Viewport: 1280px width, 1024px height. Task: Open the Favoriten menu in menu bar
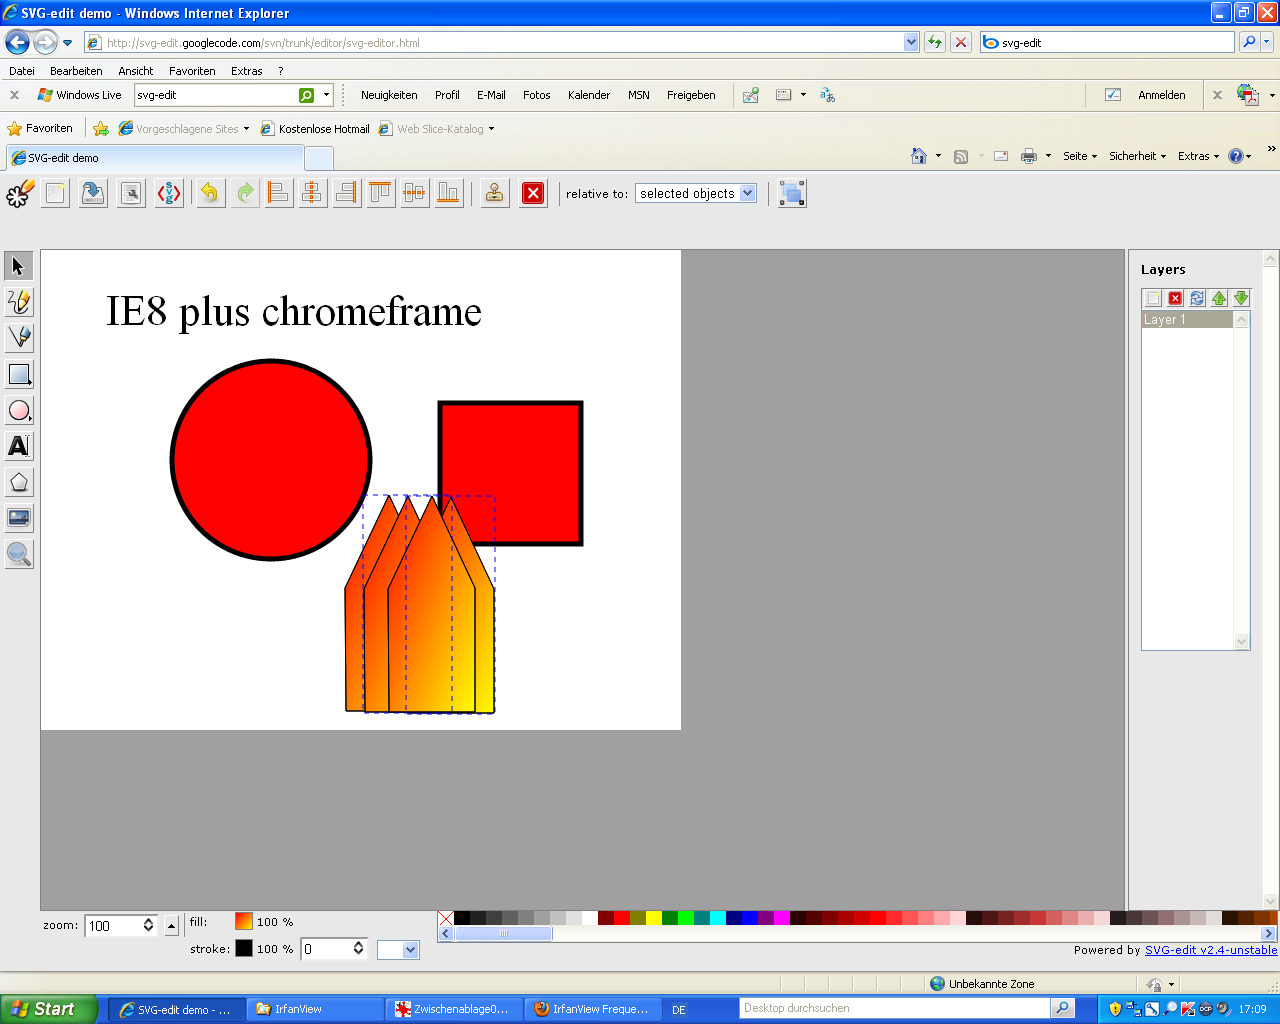192,71
